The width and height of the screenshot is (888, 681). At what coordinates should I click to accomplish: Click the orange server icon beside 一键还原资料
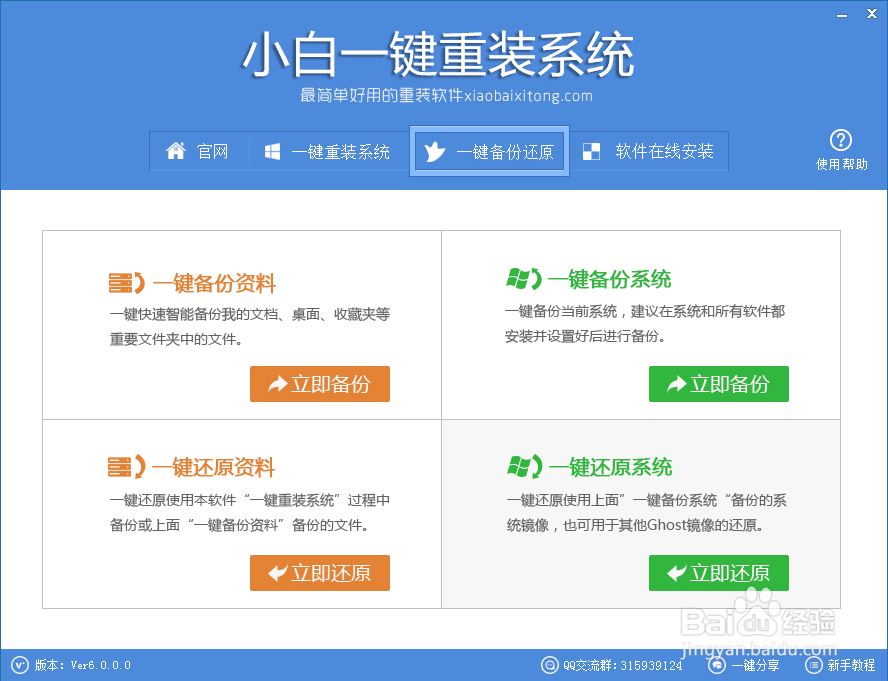tap(127, 467)
